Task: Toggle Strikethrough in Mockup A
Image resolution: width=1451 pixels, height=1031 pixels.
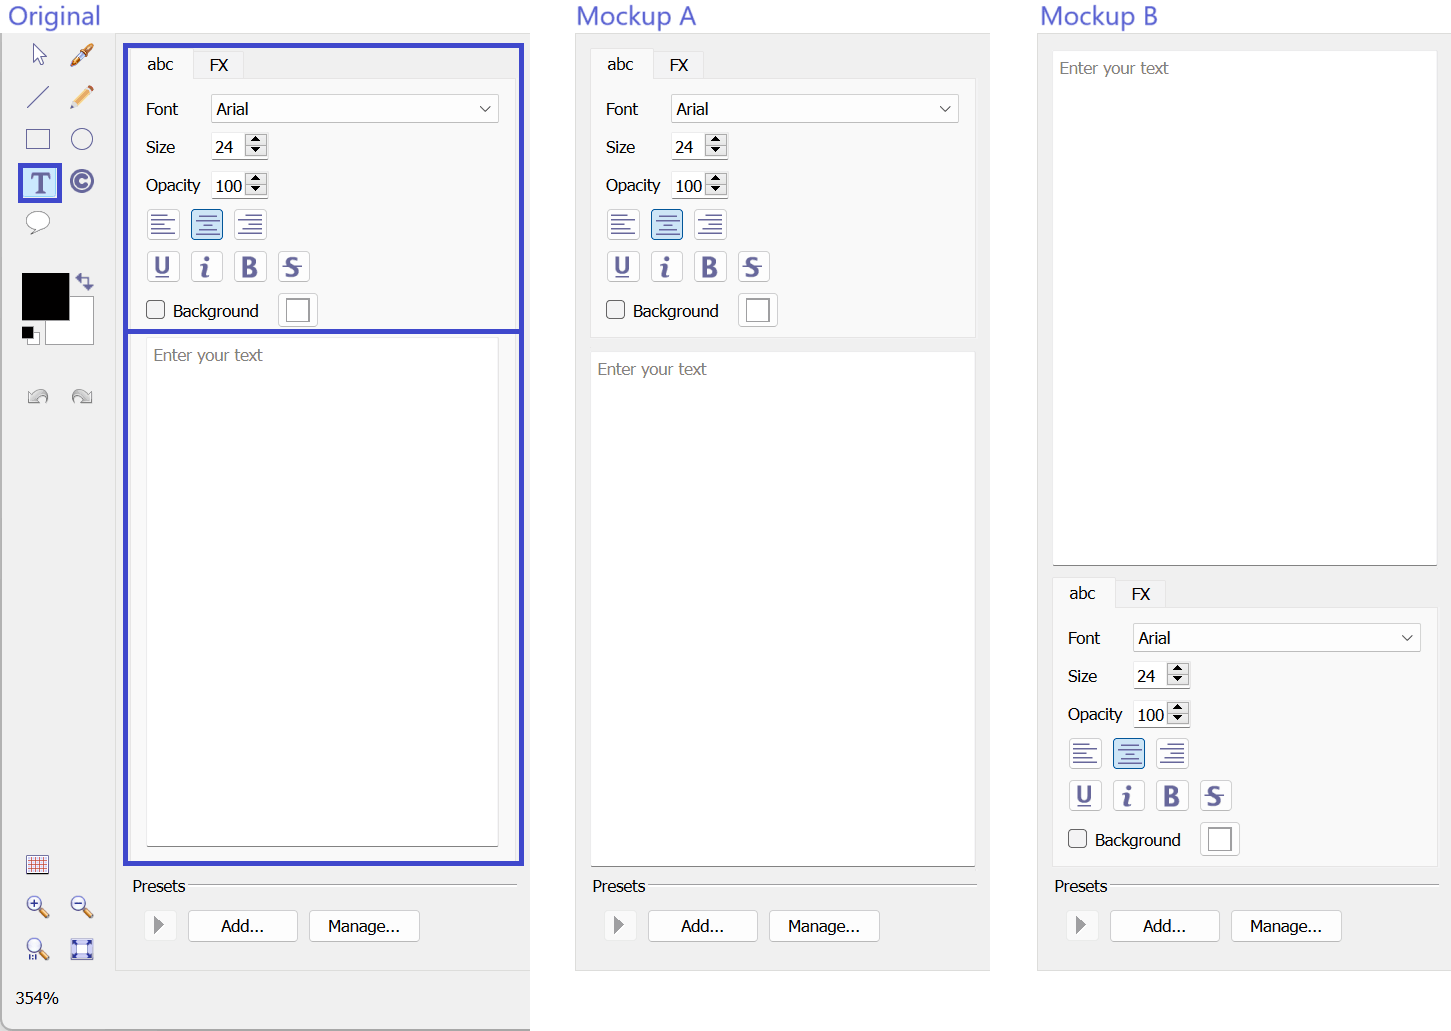Action: click(x=753, y=267)
